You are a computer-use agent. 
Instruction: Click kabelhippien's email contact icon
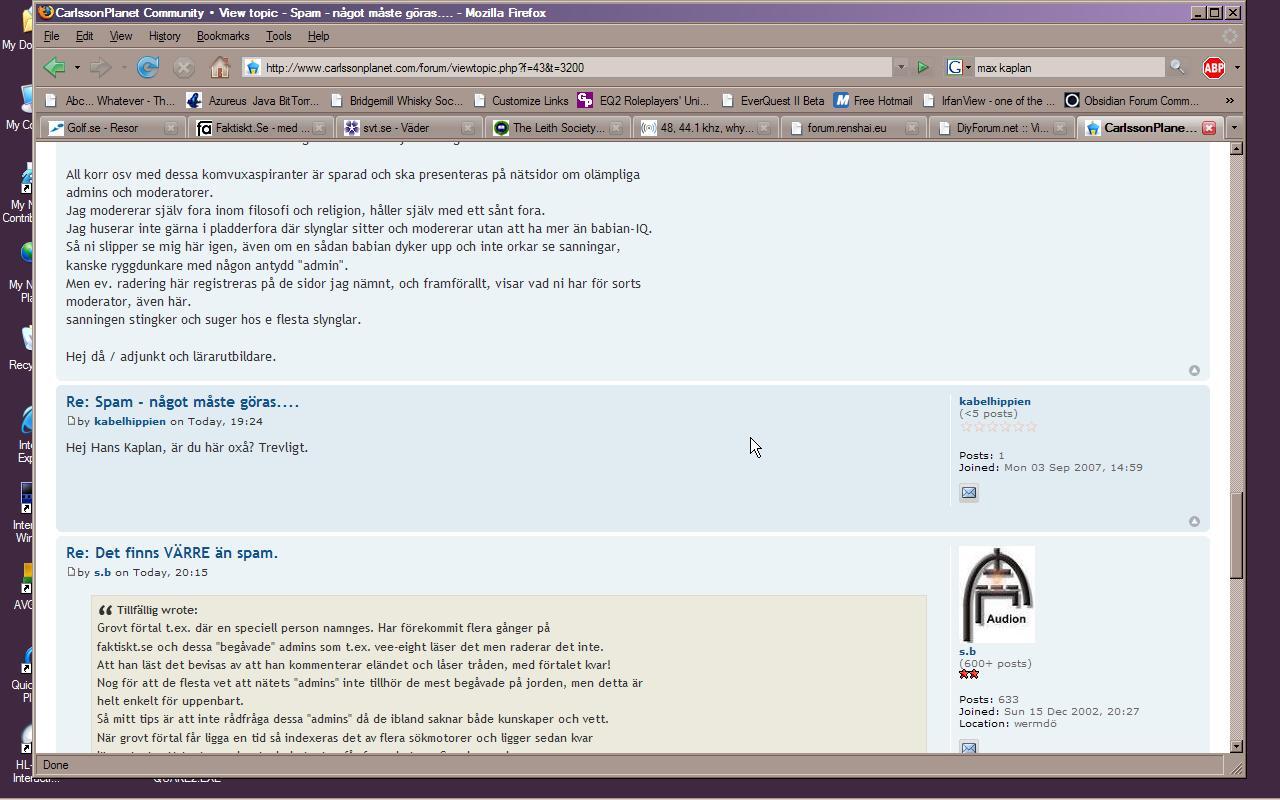(968, 493)
